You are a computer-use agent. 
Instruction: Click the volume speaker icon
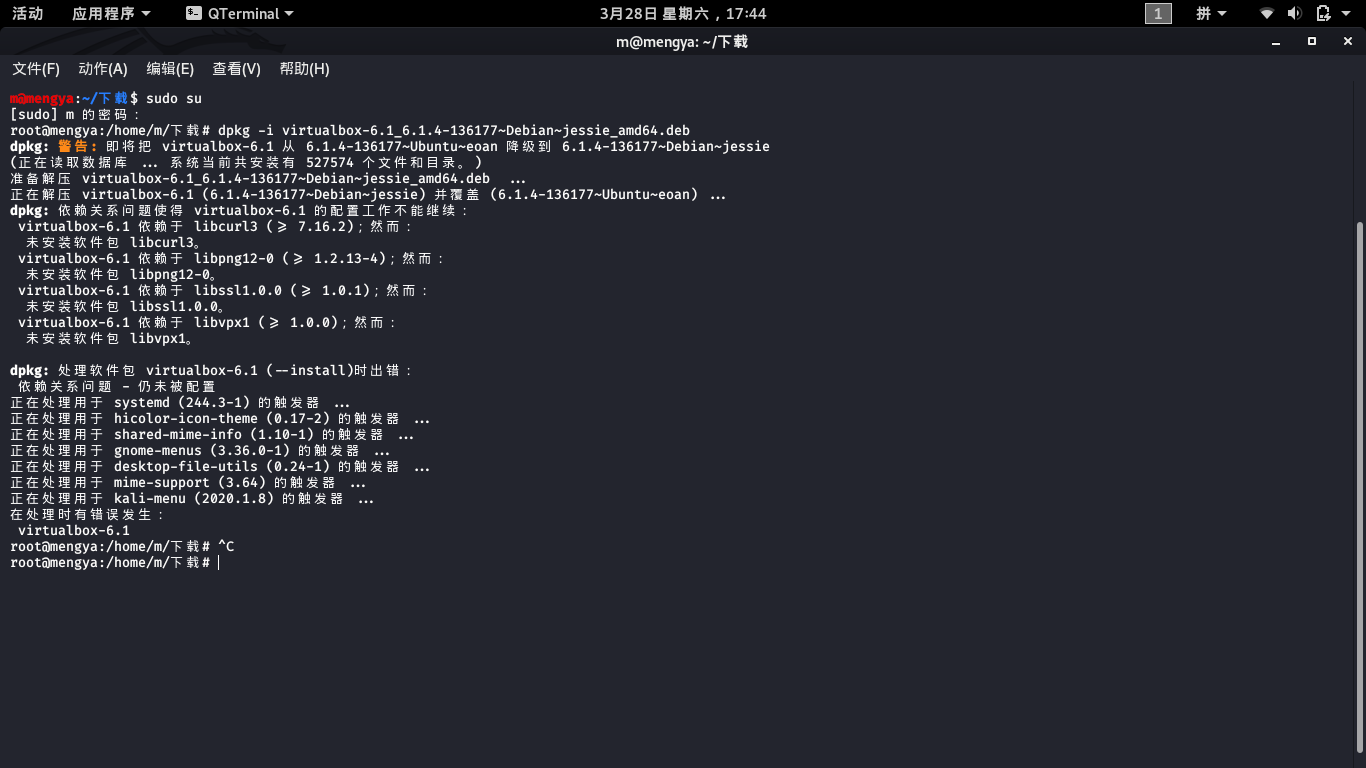(1294, 14)
